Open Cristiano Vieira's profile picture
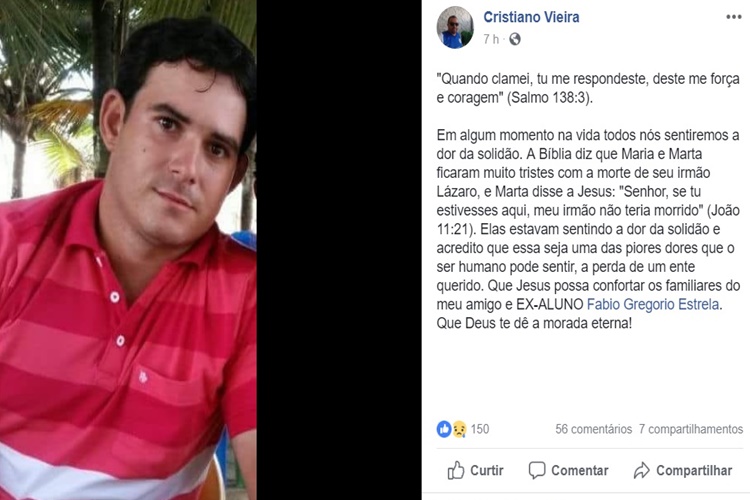Screen dimensions: 750x500 455,27
